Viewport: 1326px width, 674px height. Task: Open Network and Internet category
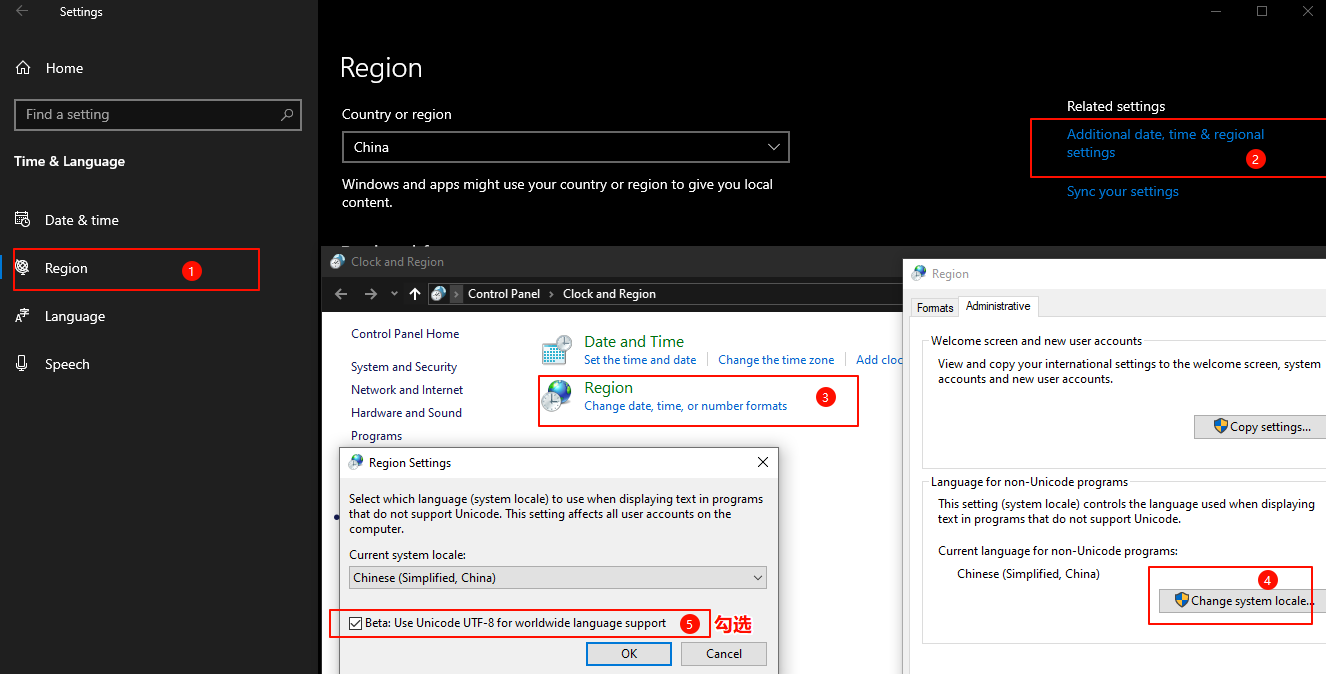tap(407, 390)
